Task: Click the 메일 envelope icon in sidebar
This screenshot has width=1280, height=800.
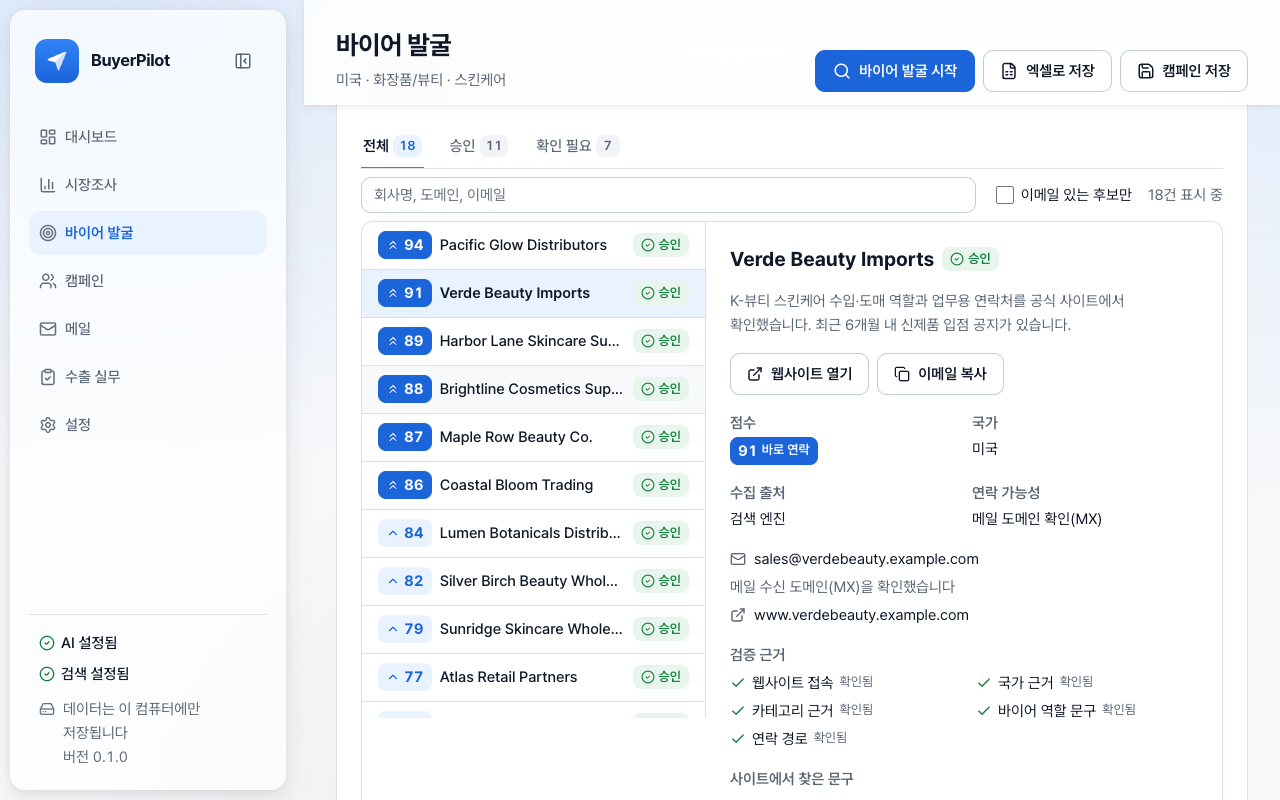Action: 48,329
